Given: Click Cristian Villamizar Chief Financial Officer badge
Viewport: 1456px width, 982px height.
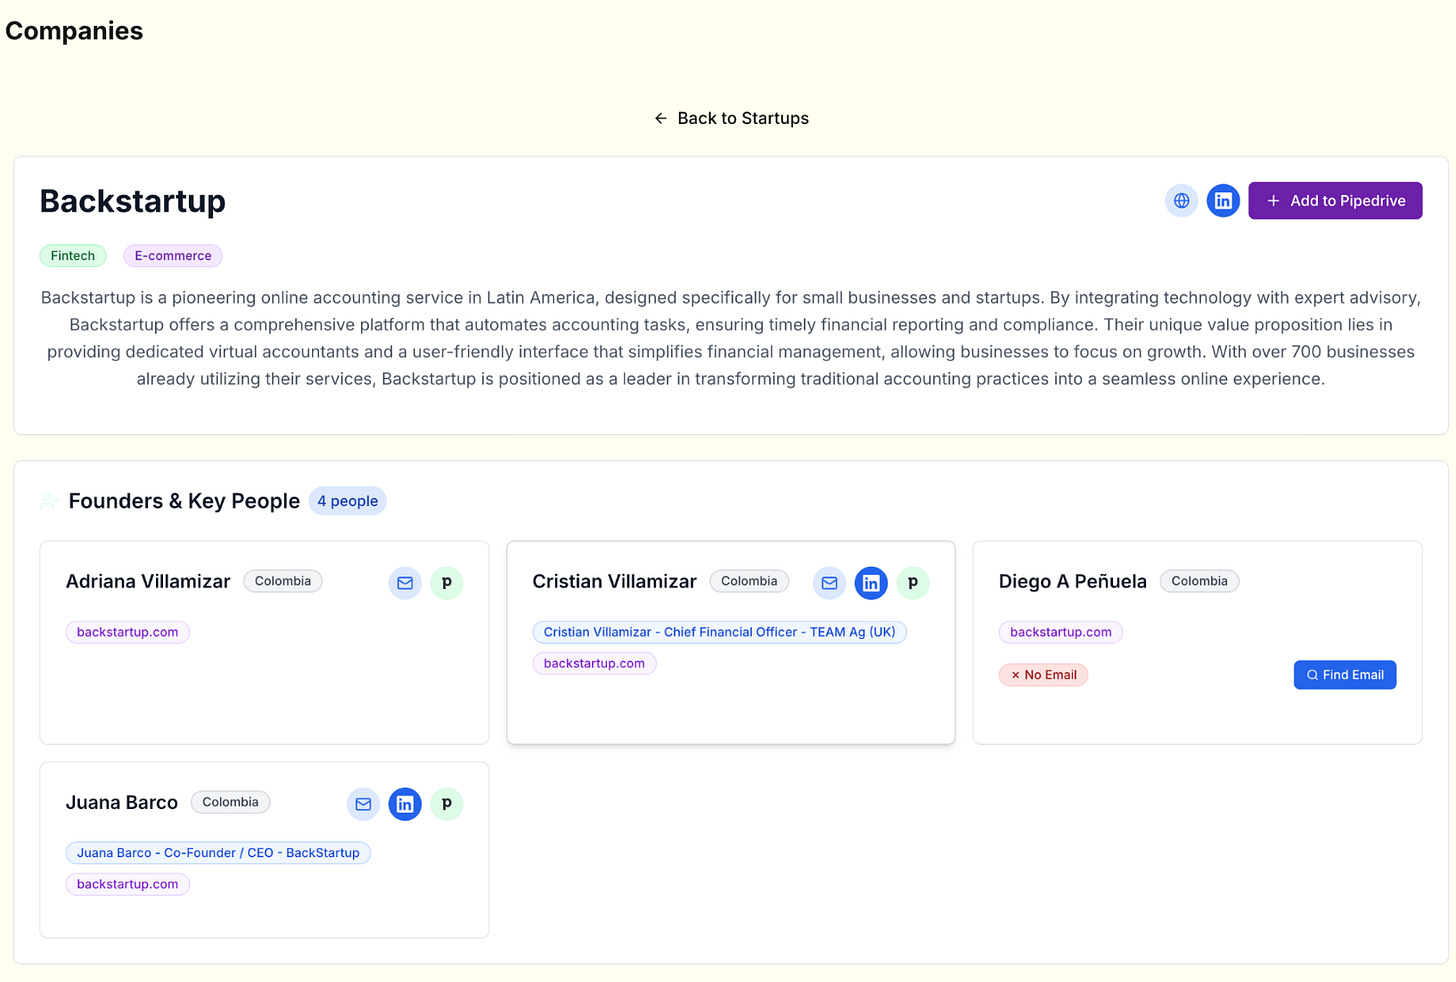Looking at the screenshot, I should (x=720, y=632).
